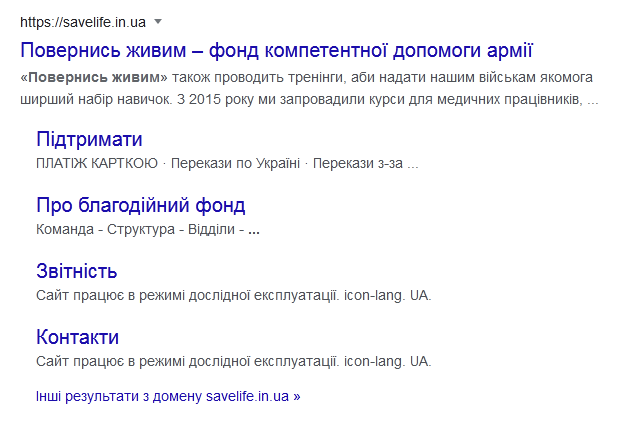The height and width of the screenshot is (424, 628).
Task: Click the description text below Звітність
Action: [x=233, y=295]
